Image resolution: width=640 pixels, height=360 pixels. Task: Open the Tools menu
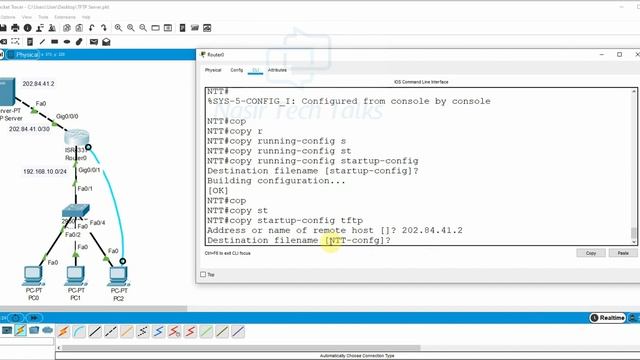[x=43, y=17]
